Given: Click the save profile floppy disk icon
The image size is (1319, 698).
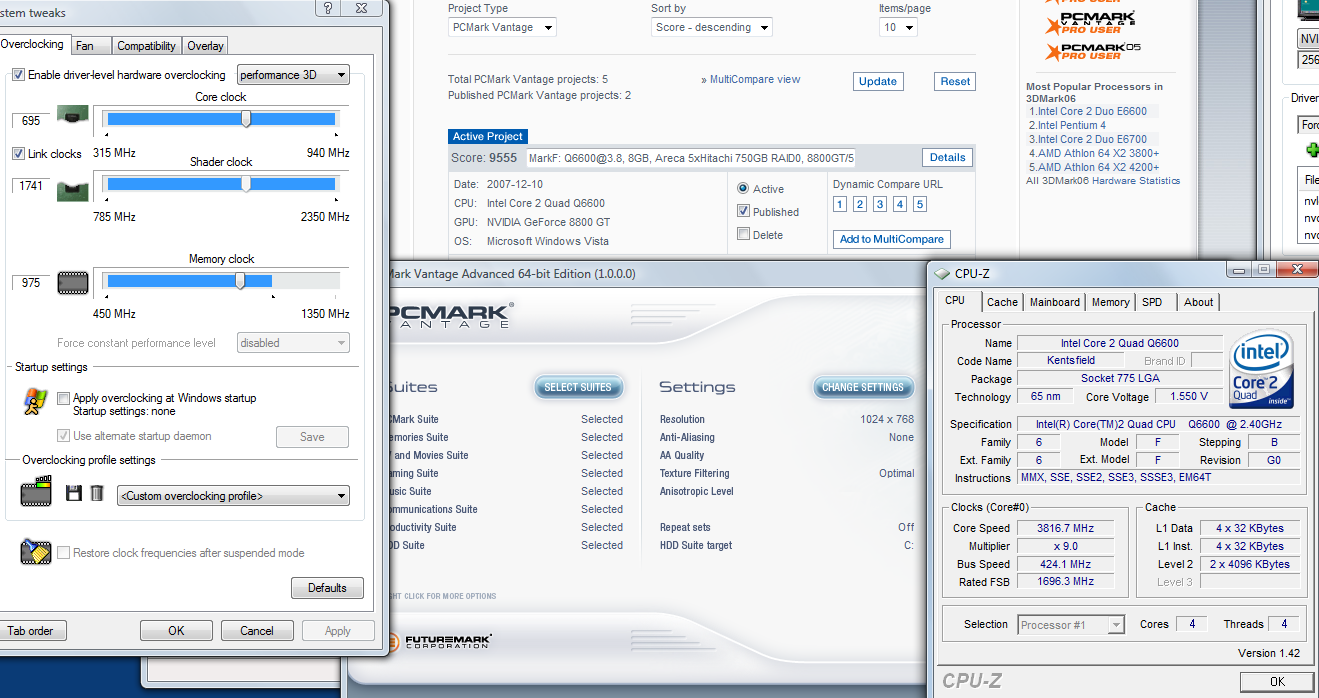Looking at the screenshot, I should (x=74, y=493).
